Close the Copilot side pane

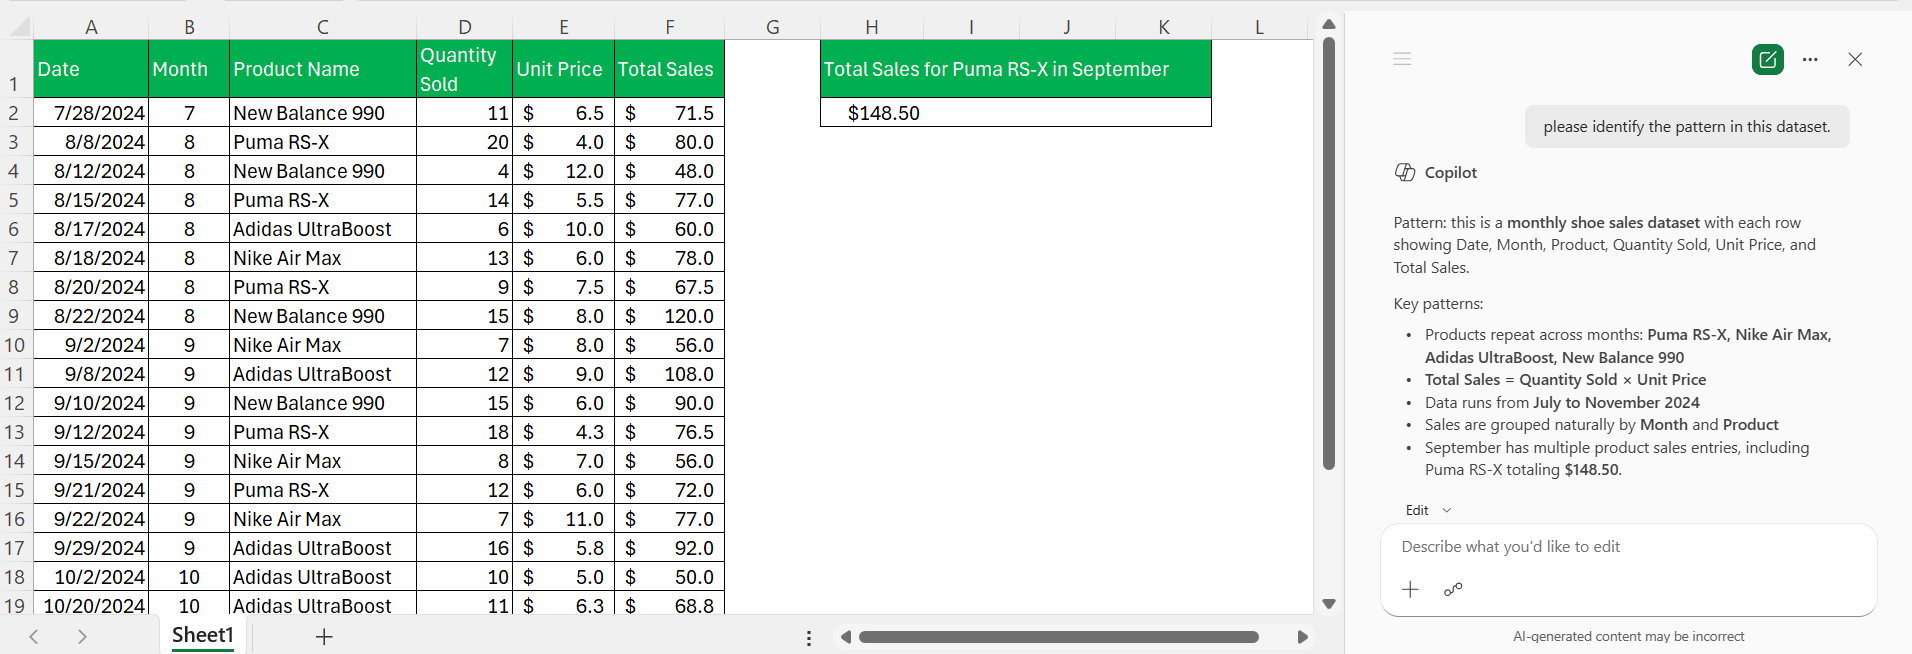pyautogui.click(x=1855, y=59)
